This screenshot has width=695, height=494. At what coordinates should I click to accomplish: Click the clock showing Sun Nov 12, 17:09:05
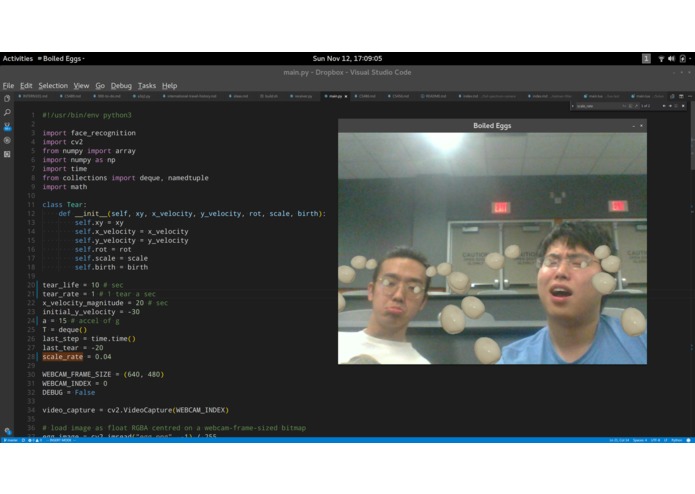[347, 58]
